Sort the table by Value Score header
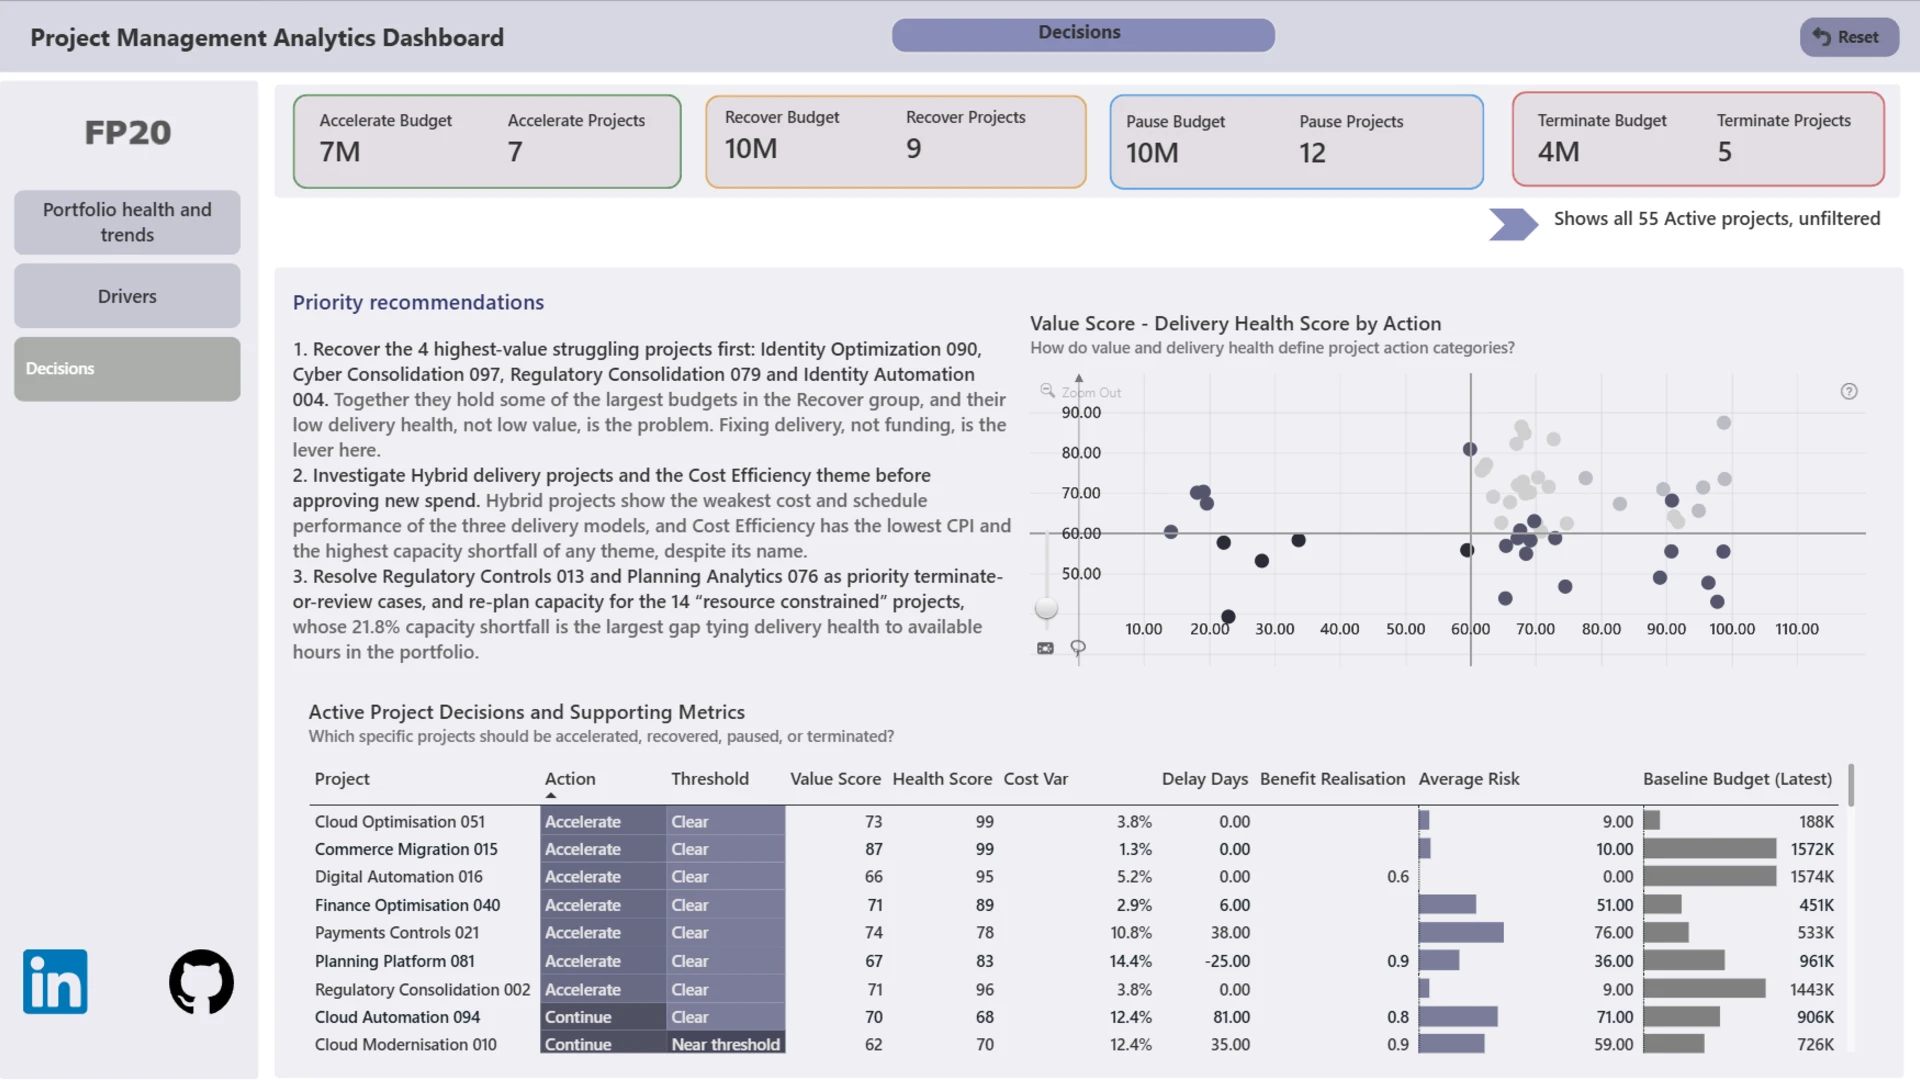This screenshot has height=1080, width=1920. click(835, 779)
